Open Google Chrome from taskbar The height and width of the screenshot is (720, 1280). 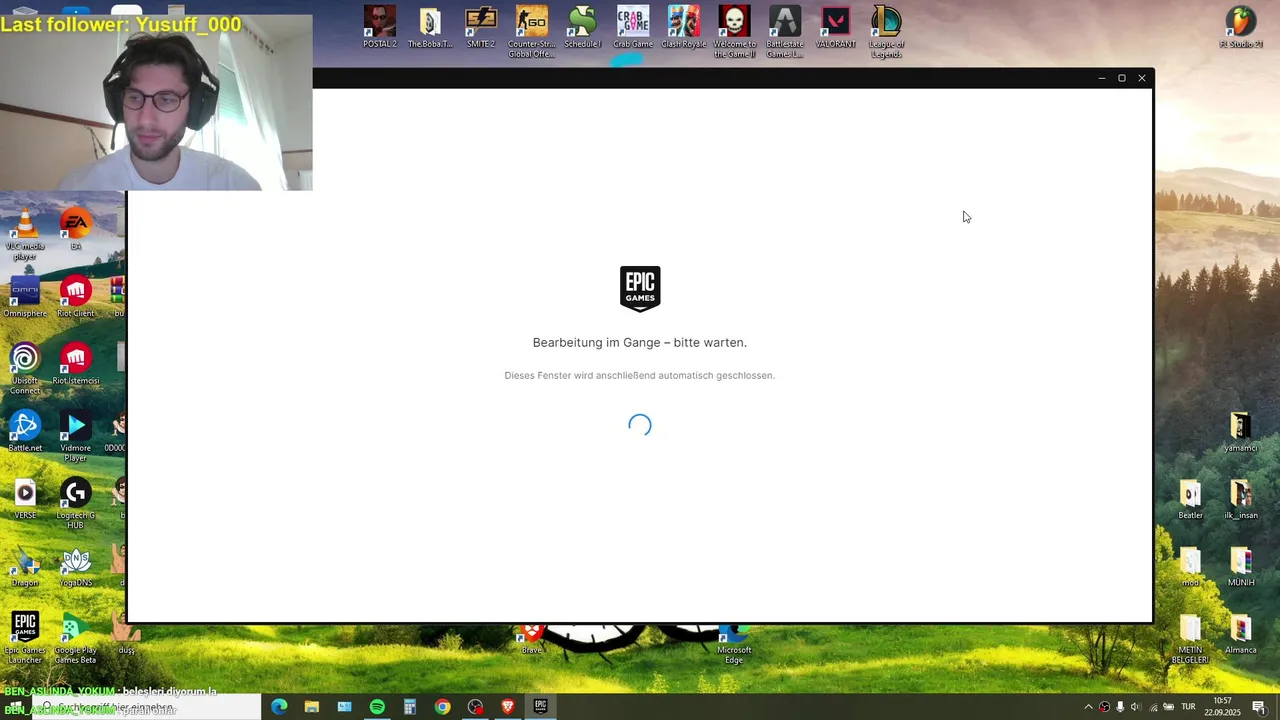[x=442, y=707]
